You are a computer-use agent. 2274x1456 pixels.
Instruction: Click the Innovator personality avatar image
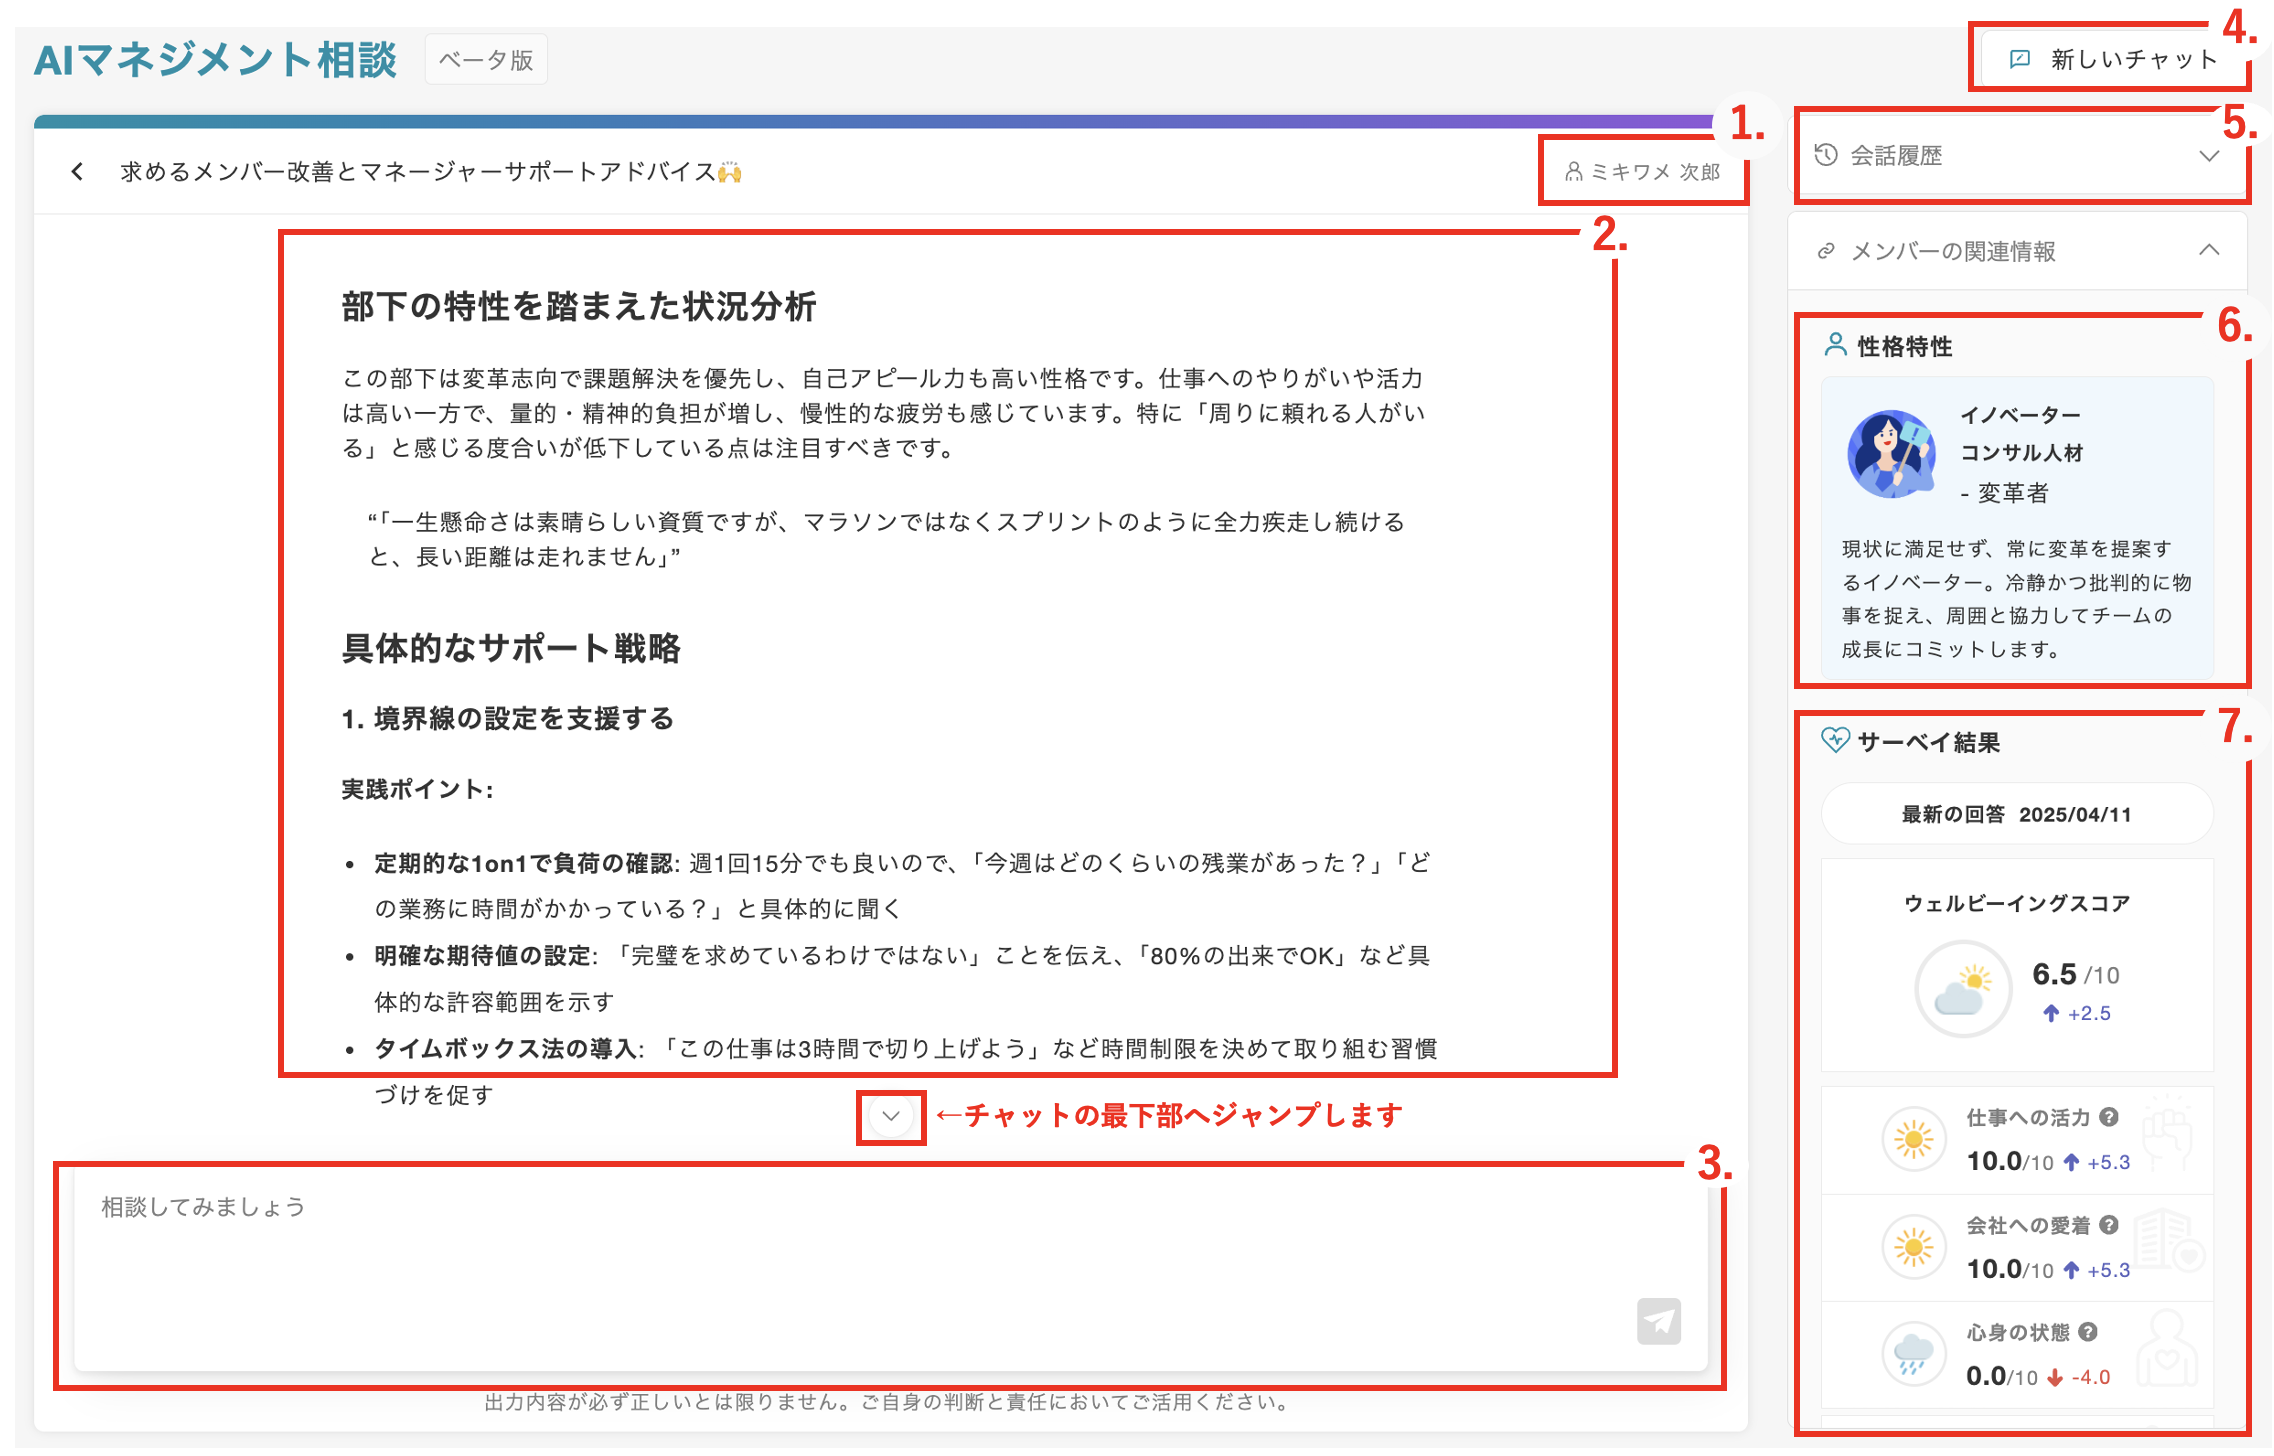tap(1890, 454)
